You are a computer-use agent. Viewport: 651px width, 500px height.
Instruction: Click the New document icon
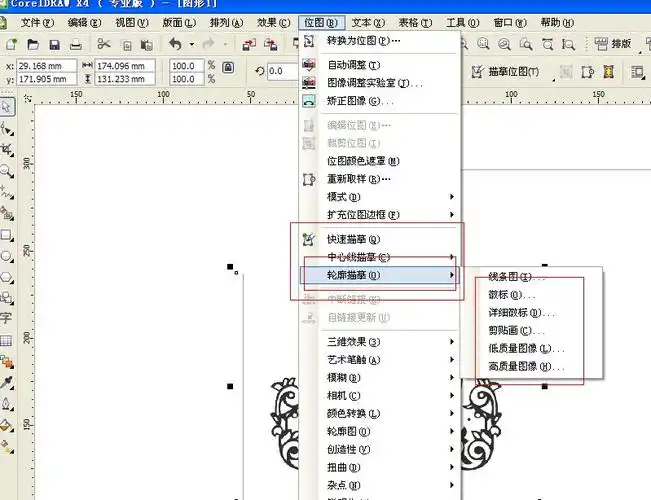pyautogui.click(x=11, y=44)
